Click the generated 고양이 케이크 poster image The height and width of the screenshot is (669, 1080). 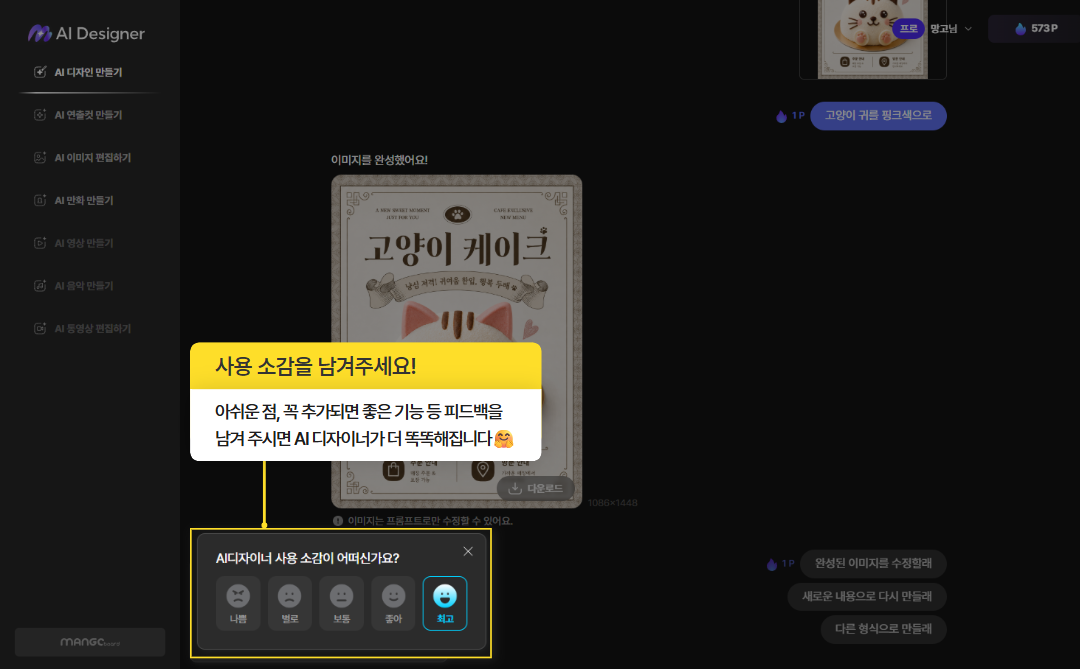pos(457,341)
